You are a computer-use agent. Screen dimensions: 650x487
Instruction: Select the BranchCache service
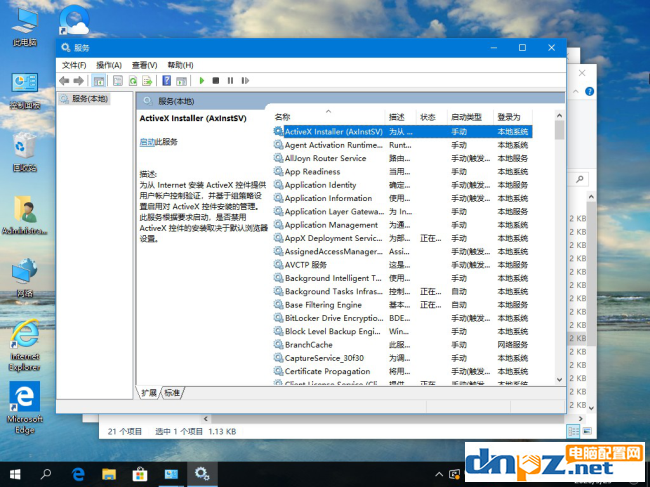coord(403,344)
